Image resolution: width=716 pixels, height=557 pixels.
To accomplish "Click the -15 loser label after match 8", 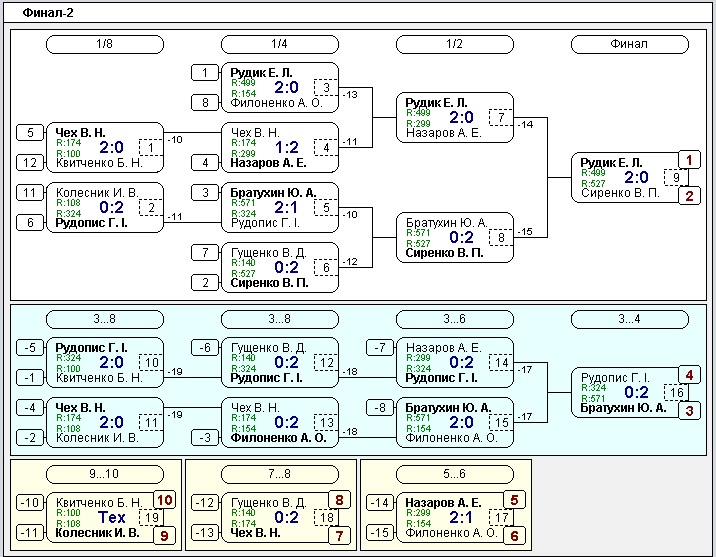I will (526, 231).
